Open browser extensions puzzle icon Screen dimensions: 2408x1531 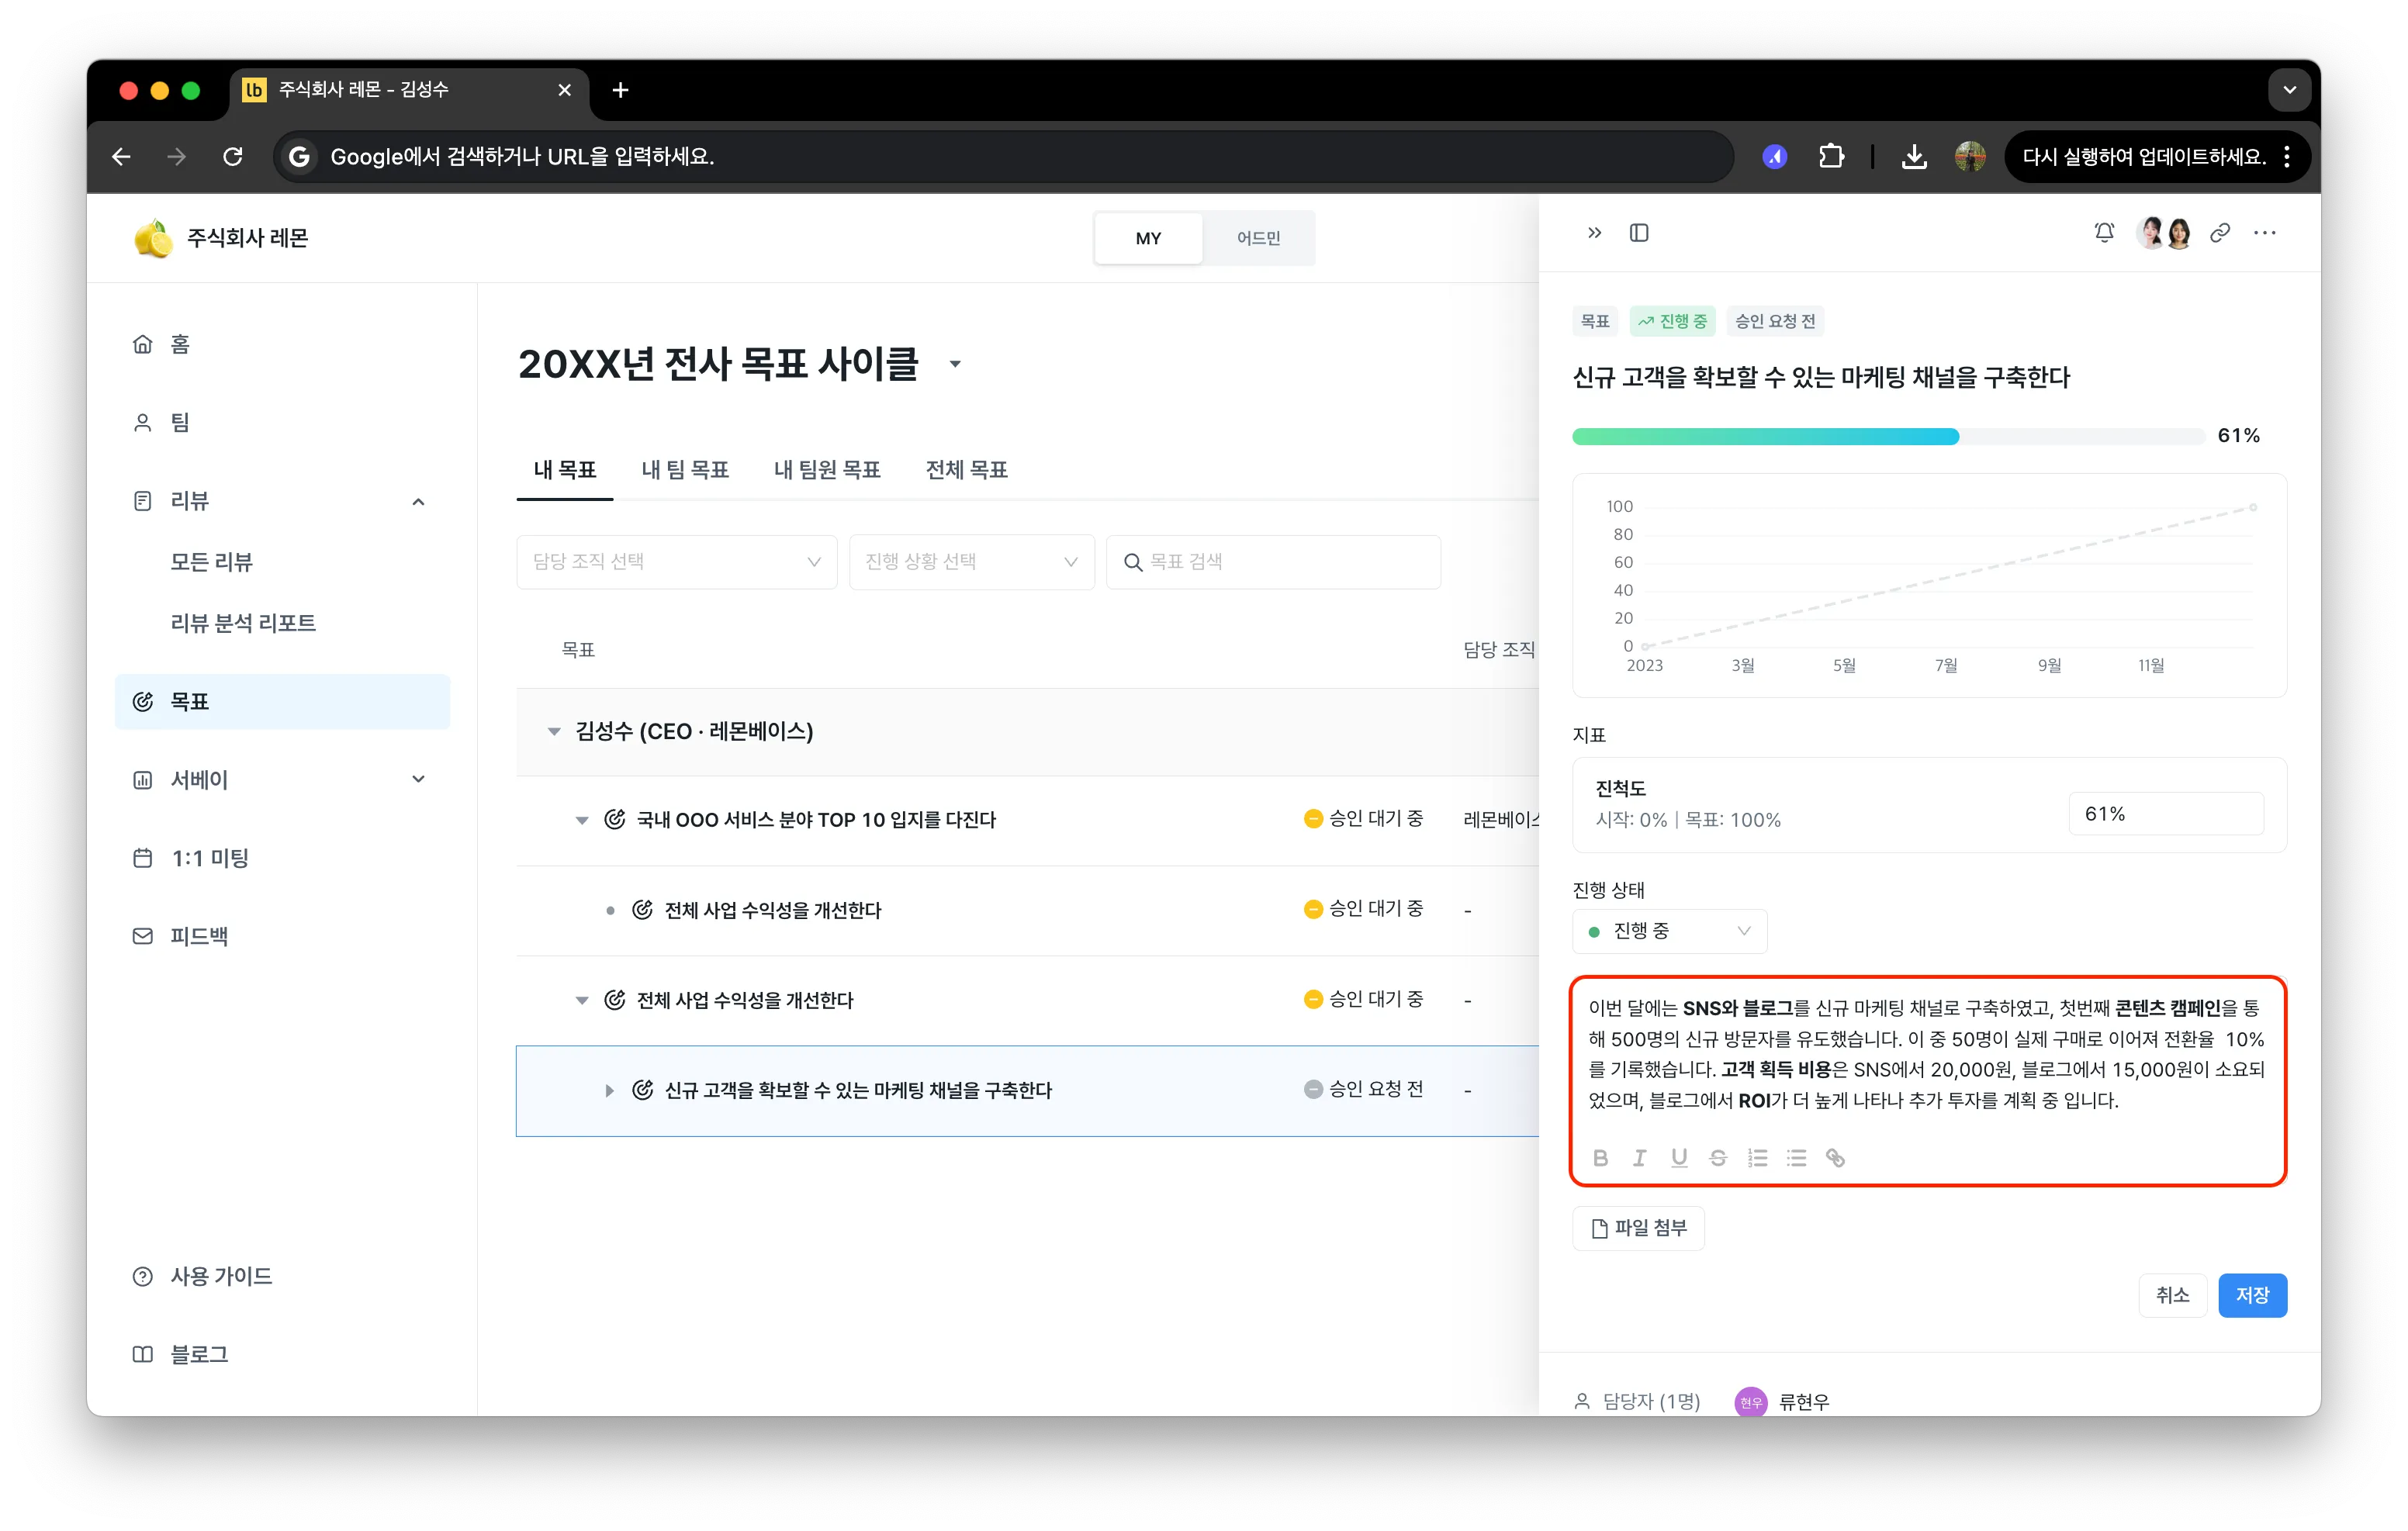pos(1831,156)
